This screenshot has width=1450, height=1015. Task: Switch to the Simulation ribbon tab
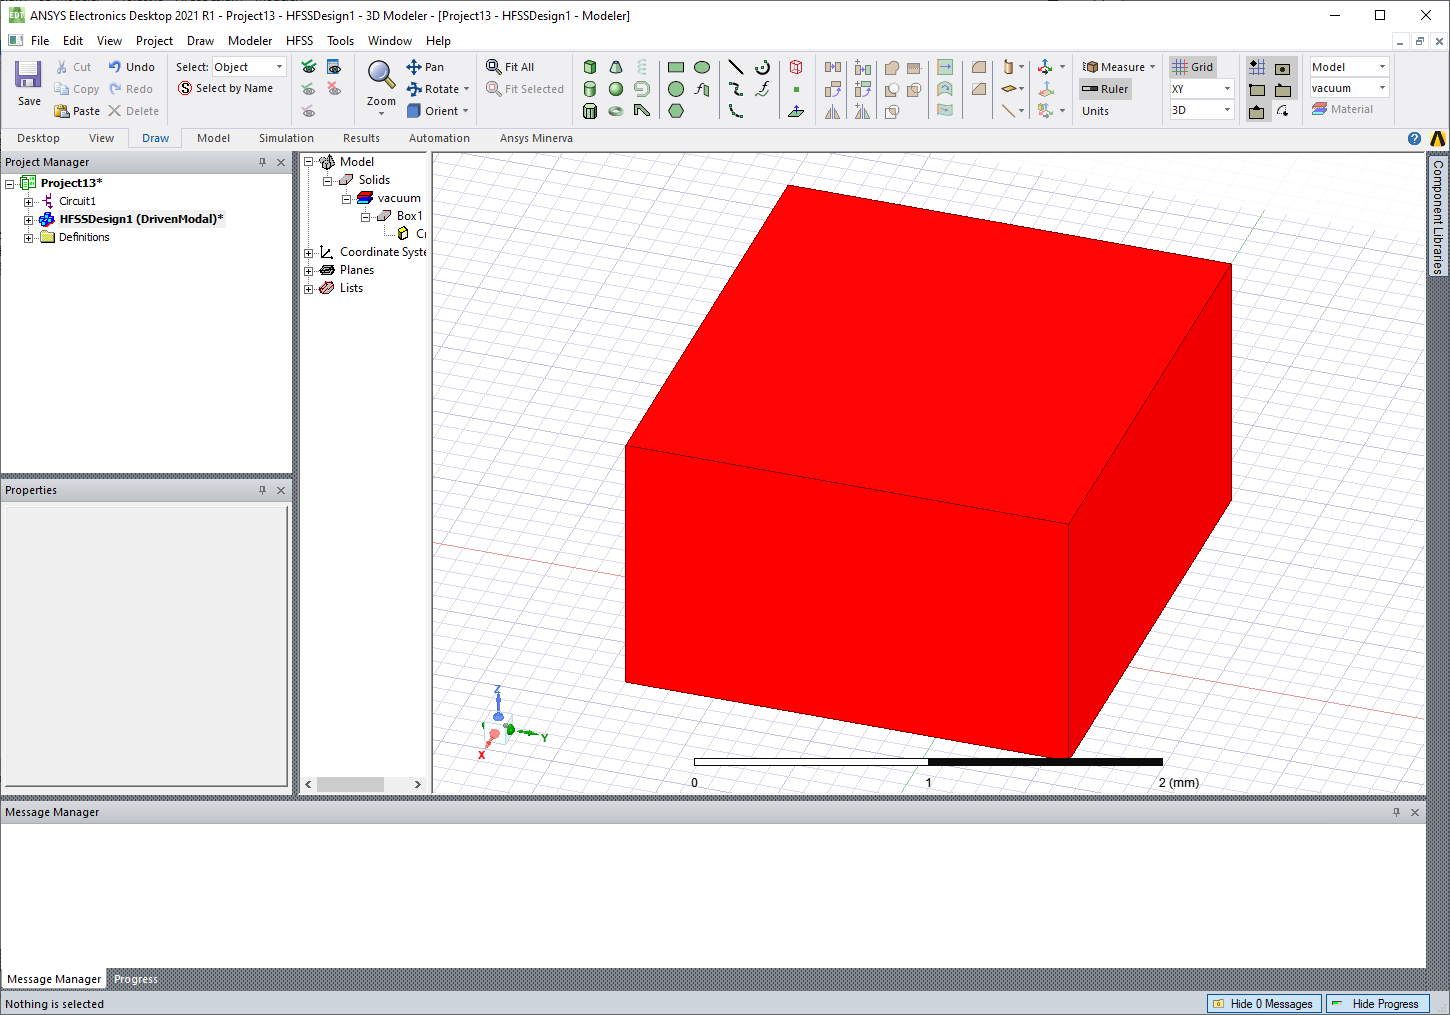coord(286,138)
